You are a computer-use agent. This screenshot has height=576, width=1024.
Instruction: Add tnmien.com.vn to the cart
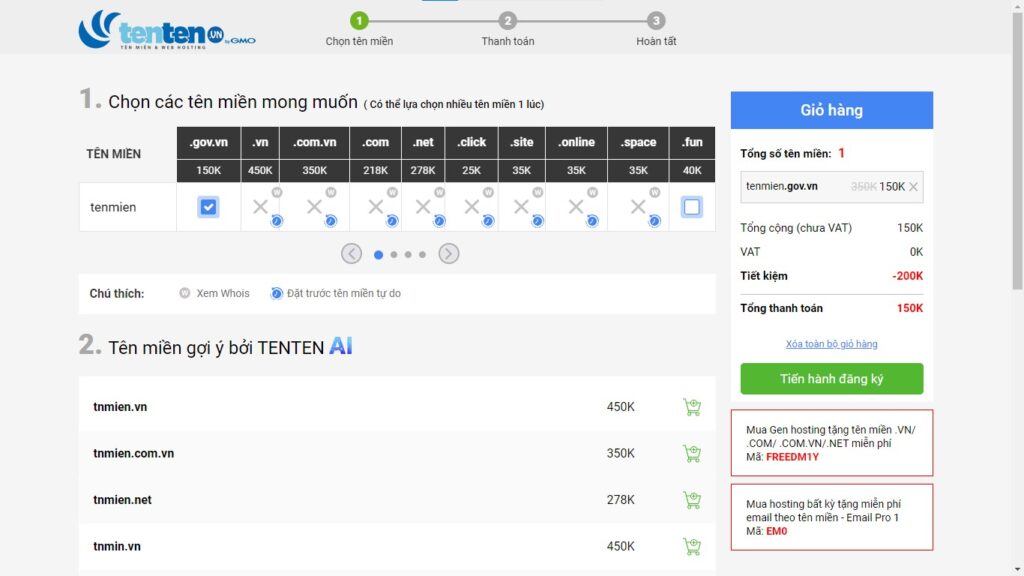click(x=691, y=453)
